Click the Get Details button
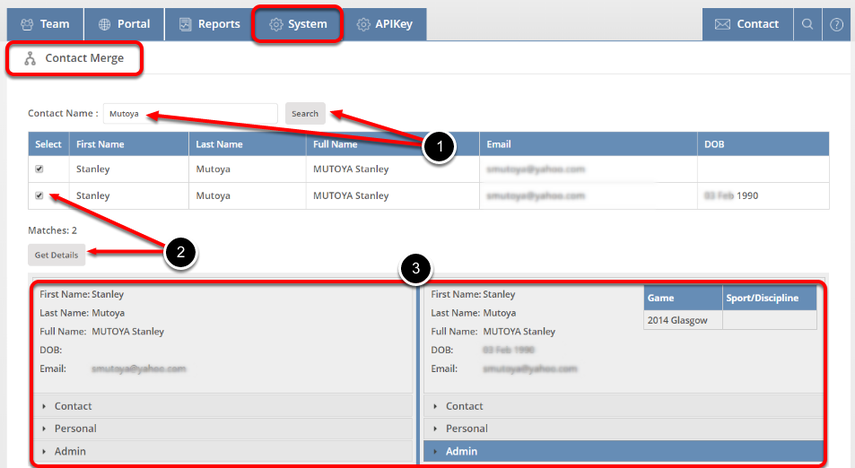 coord(57,255)
